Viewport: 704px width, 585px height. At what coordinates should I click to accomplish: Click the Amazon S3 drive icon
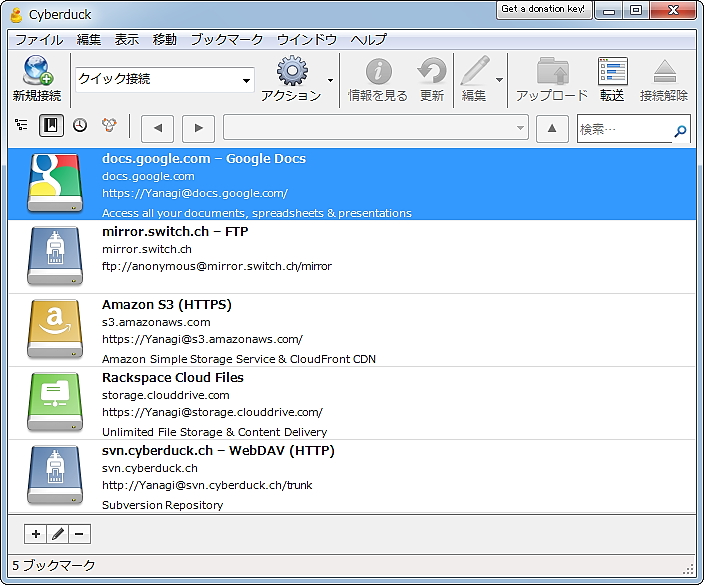[x=55, y=329]
